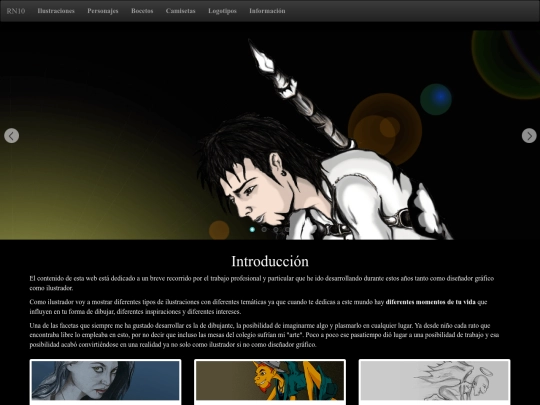Open the Bocetos navigation item
The height and width of the screenshot is (405, 540).
tap(142, 11)
